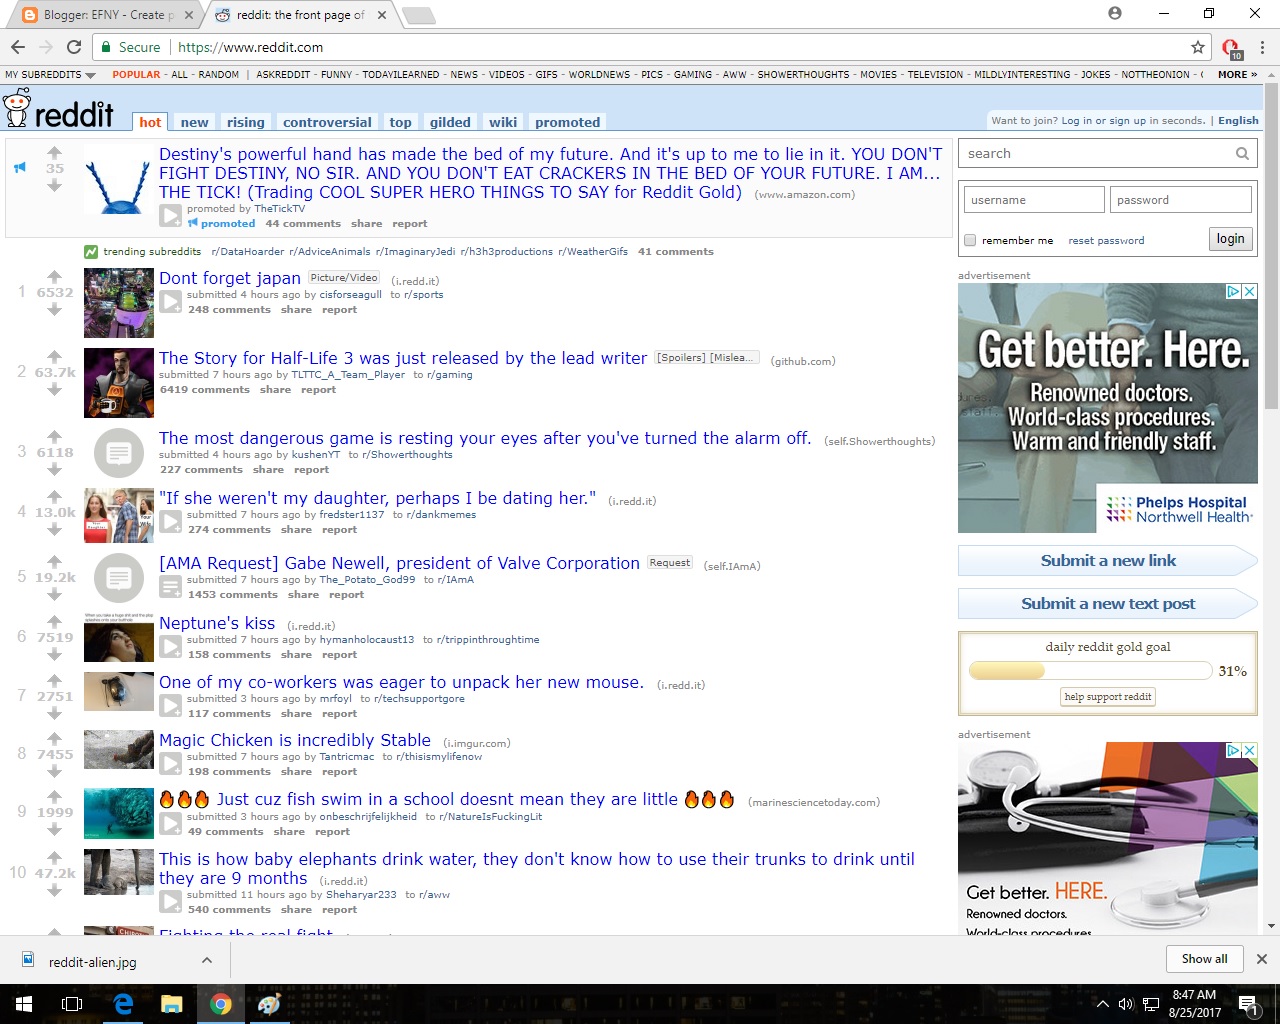The width and height of the screenshot is (1280, 1024).
Task: Click the page vertical scrollbar
Action: pyautogui.click(x=1271, y=245)
